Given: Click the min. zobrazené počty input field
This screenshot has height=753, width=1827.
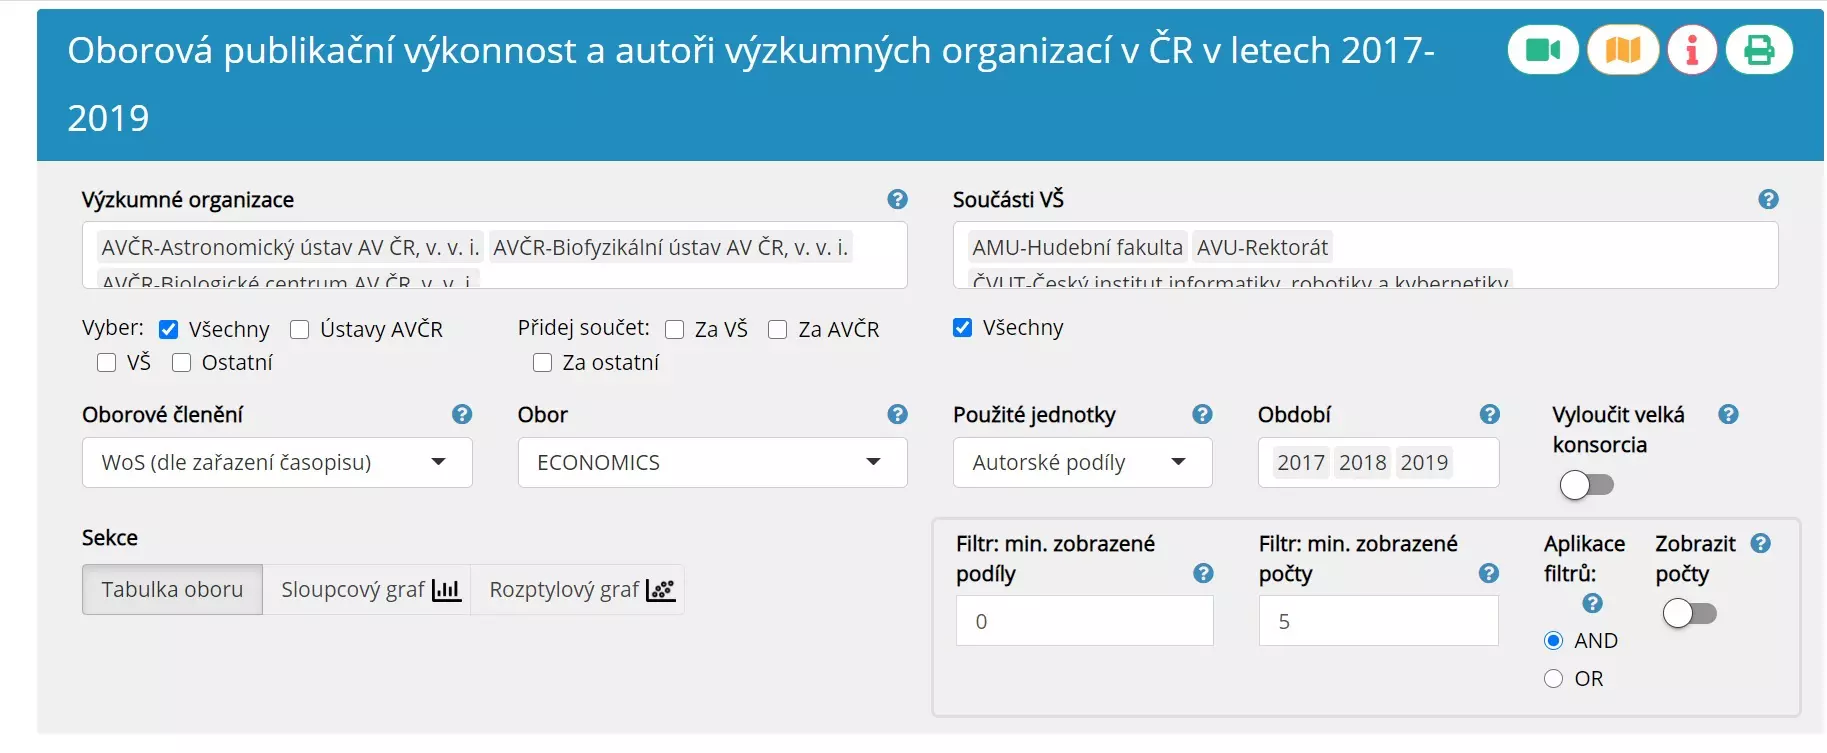Looking at the screenshot, I should pos(1378,621).
